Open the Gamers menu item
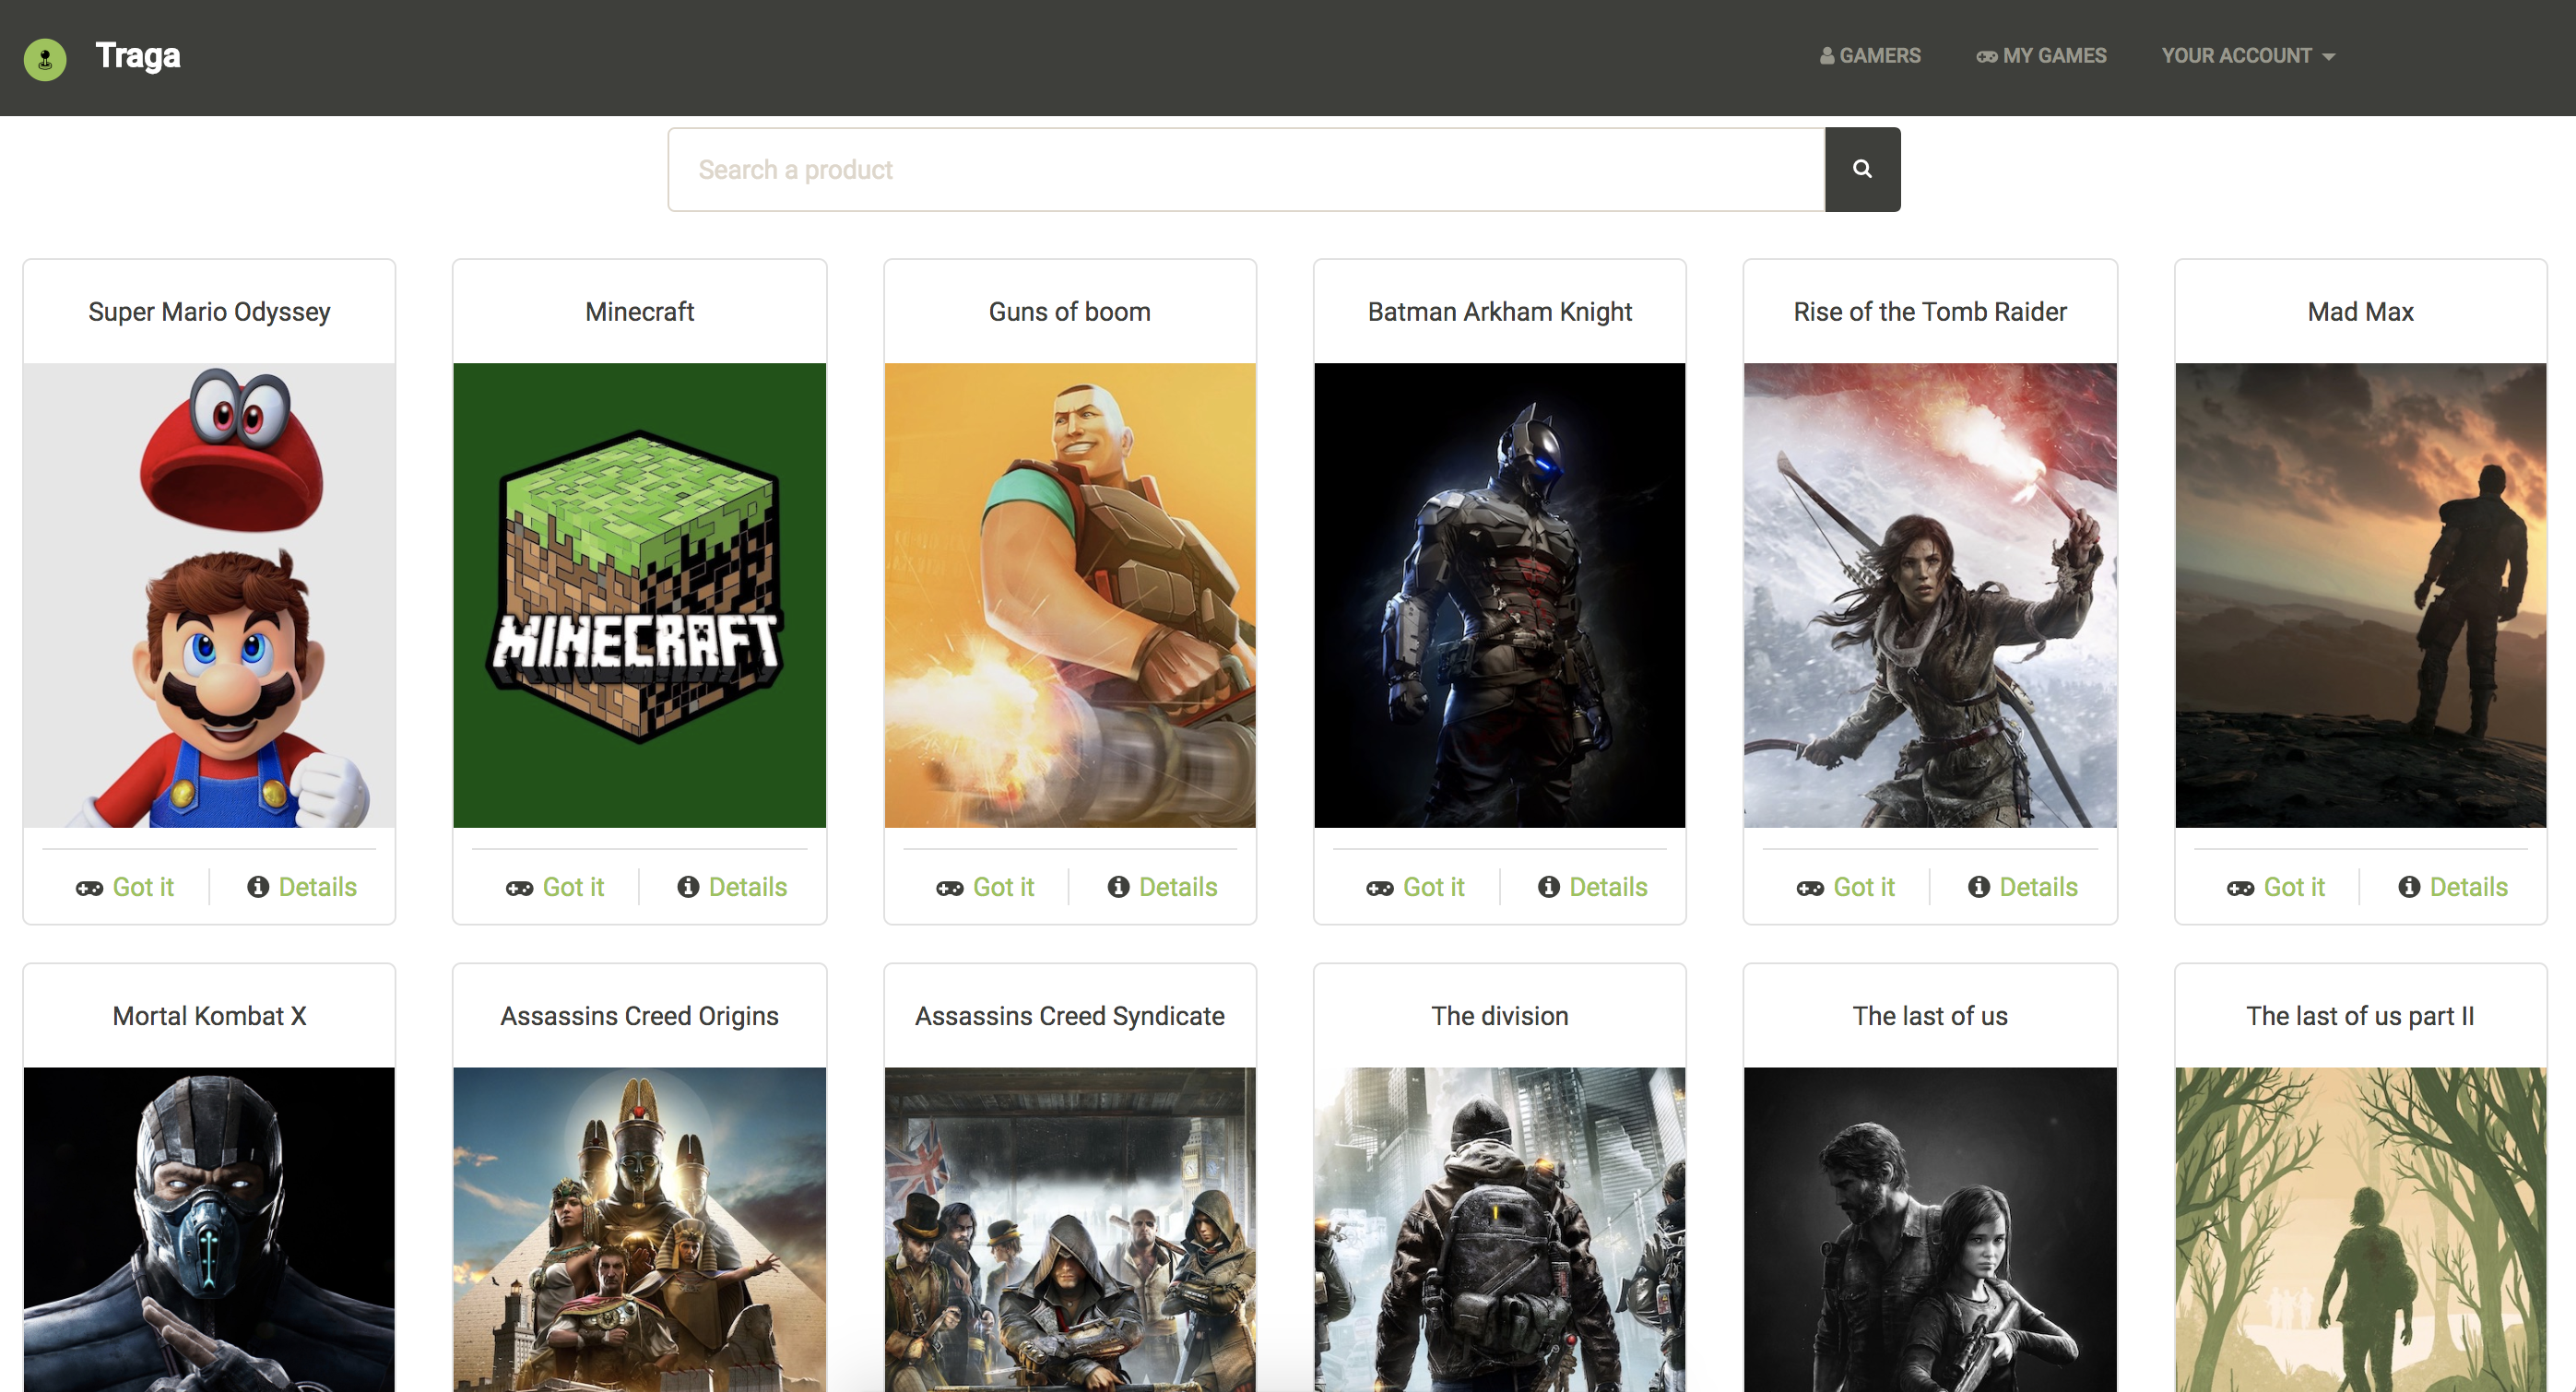The width and height of the screenshot is (2576, 1392). (x=1869, y=56)
